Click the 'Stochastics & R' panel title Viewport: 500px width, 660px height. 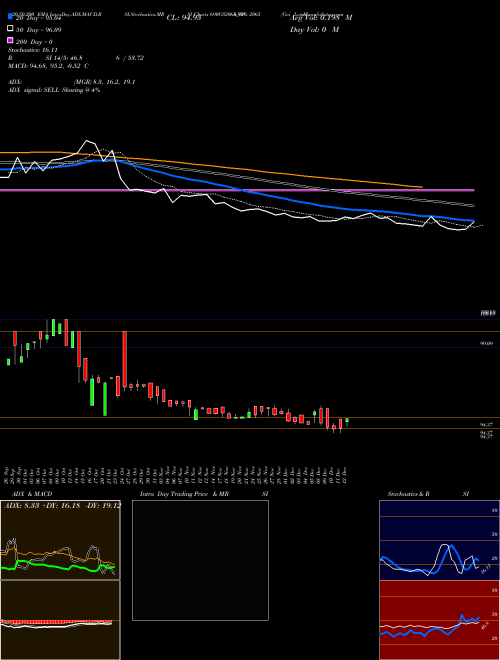click(x=408, y=494)
